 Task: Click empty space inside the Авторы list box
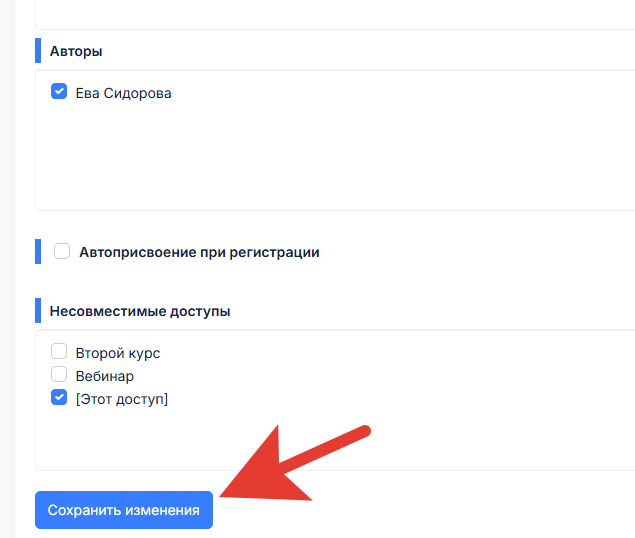[330, 160]
